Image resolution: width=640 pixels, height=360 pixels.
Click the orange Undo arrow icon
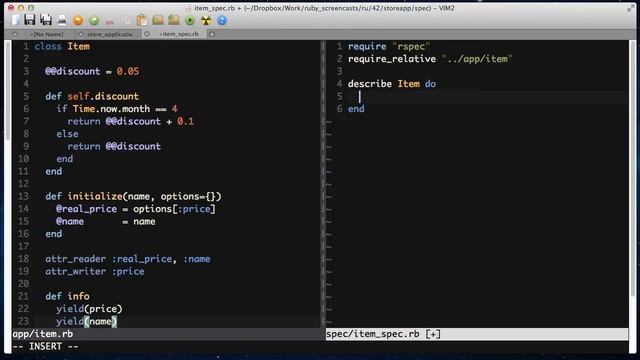click(78, 20)
